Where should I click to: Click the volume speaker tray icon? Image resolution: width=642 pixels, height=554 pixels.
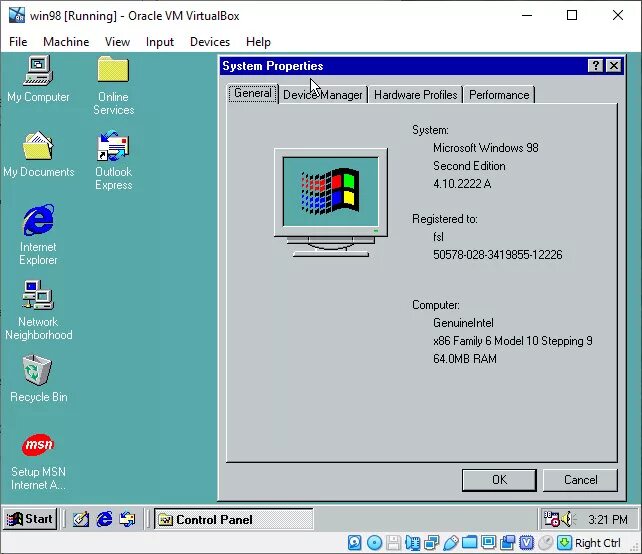click(x=568, y=519)
